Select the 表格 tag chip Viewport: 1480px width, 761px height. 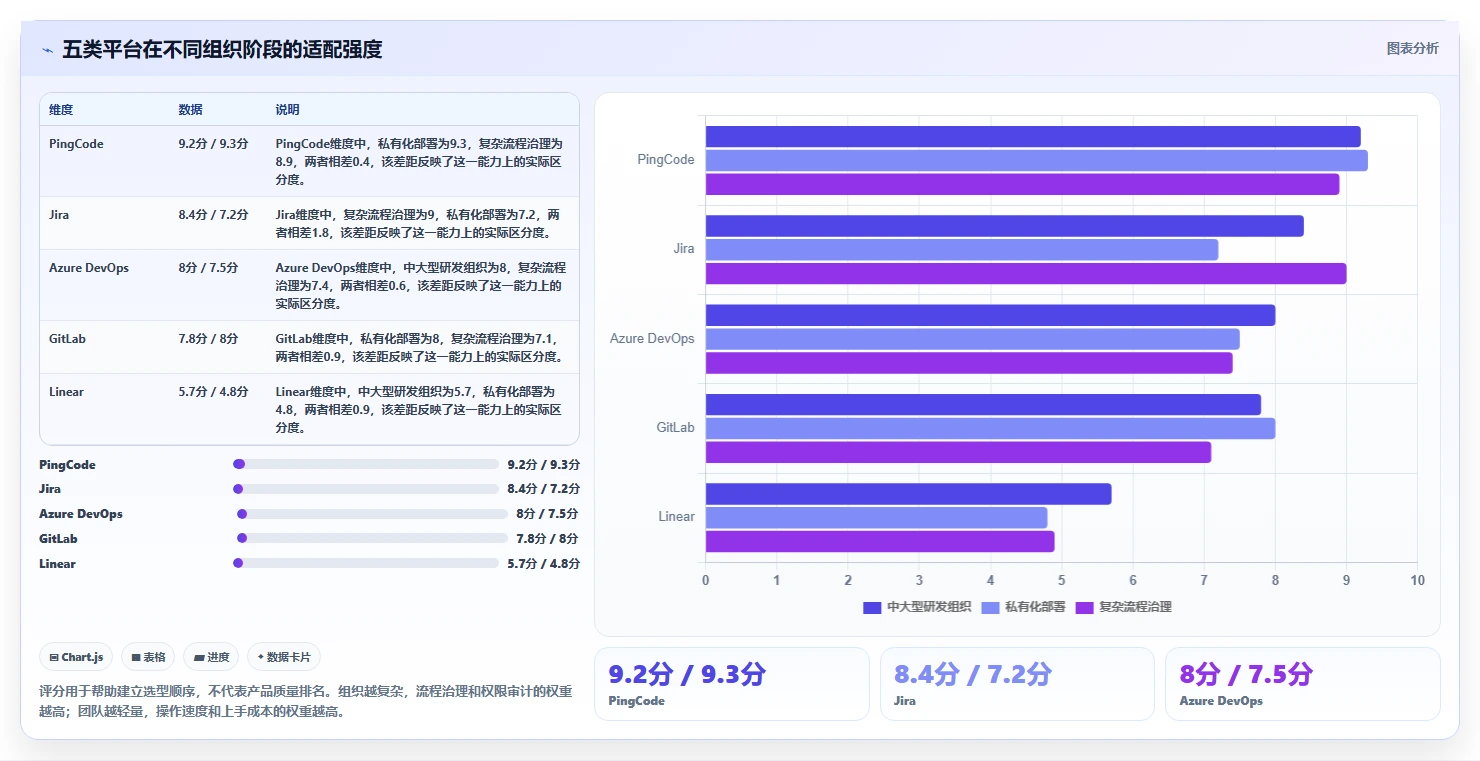[x=148, y=657]
